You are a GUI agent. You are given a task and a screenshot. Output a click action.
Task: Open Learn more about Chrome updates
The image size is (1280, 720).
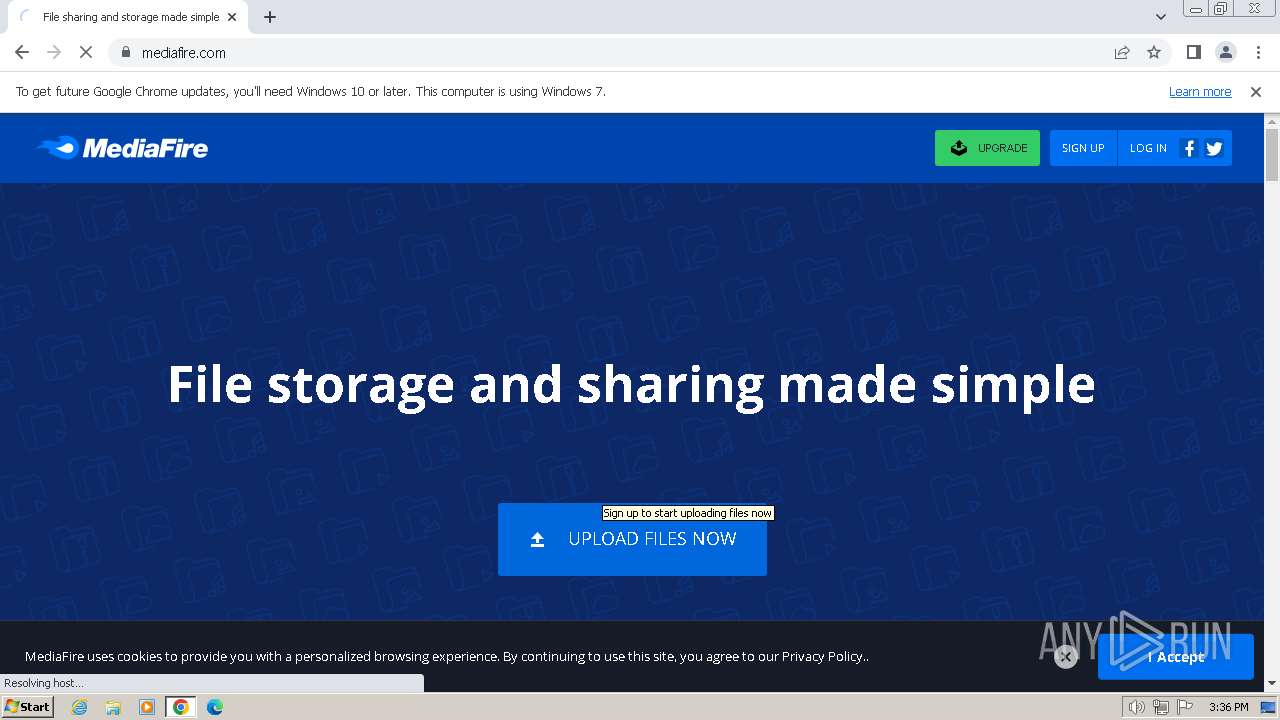coord(1200,91)
